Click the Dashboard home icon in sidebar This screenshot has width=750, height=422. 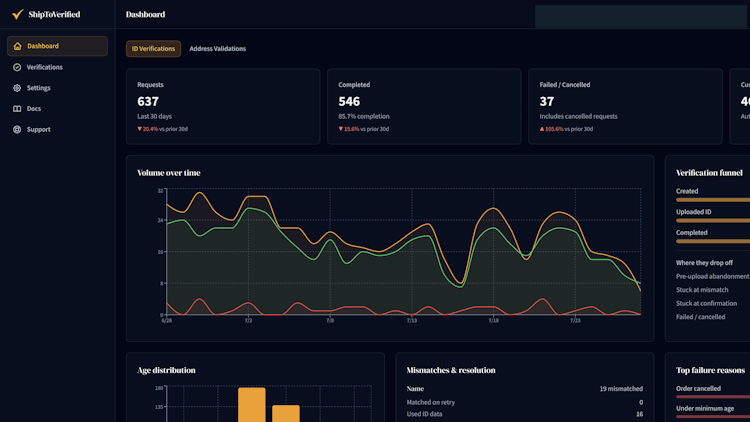coord(17,46)
